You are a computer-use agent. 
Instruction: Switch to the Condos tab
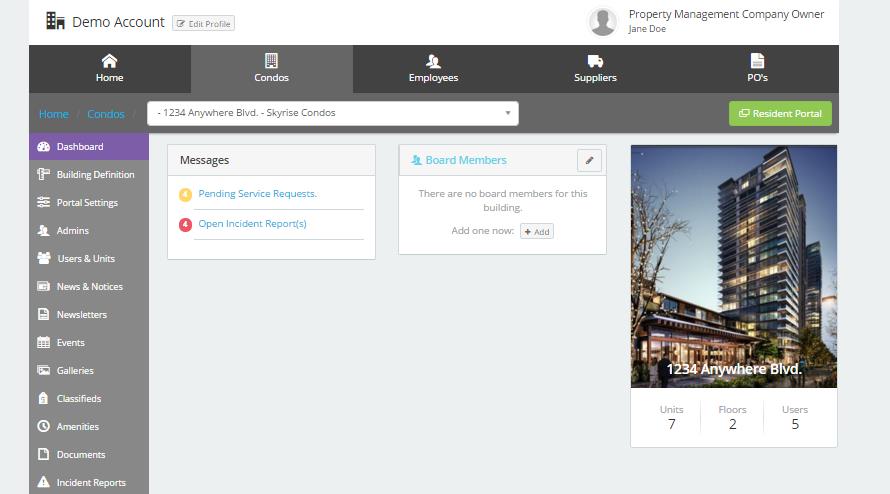click(x=271, y=69)
